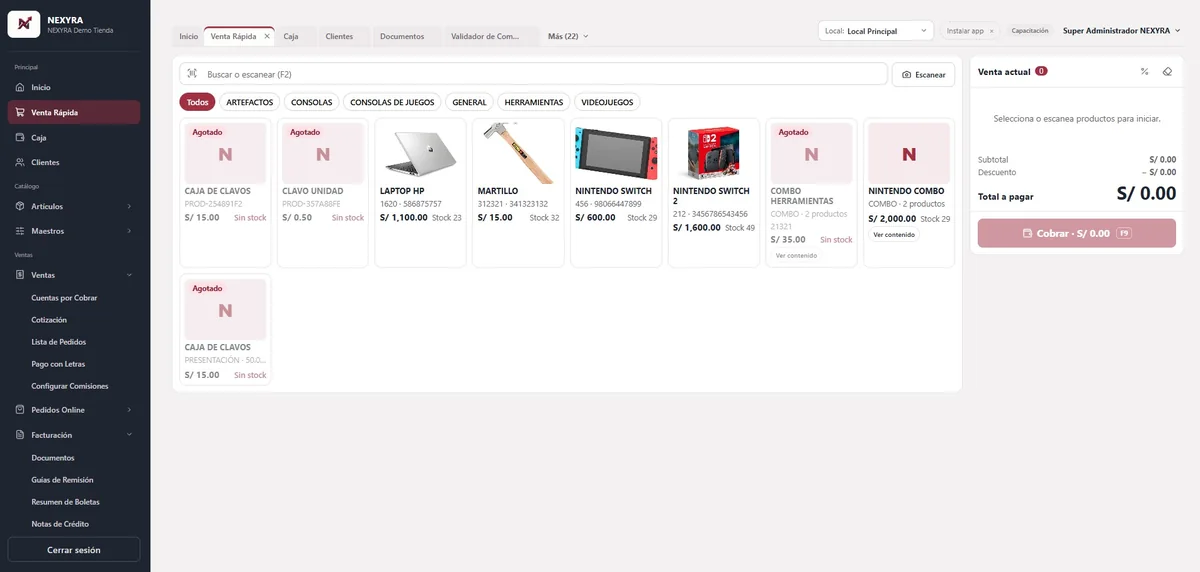1200x572 pixels.
Task: Open the Más (22) tabs dropdown
Action: point(568,36)
